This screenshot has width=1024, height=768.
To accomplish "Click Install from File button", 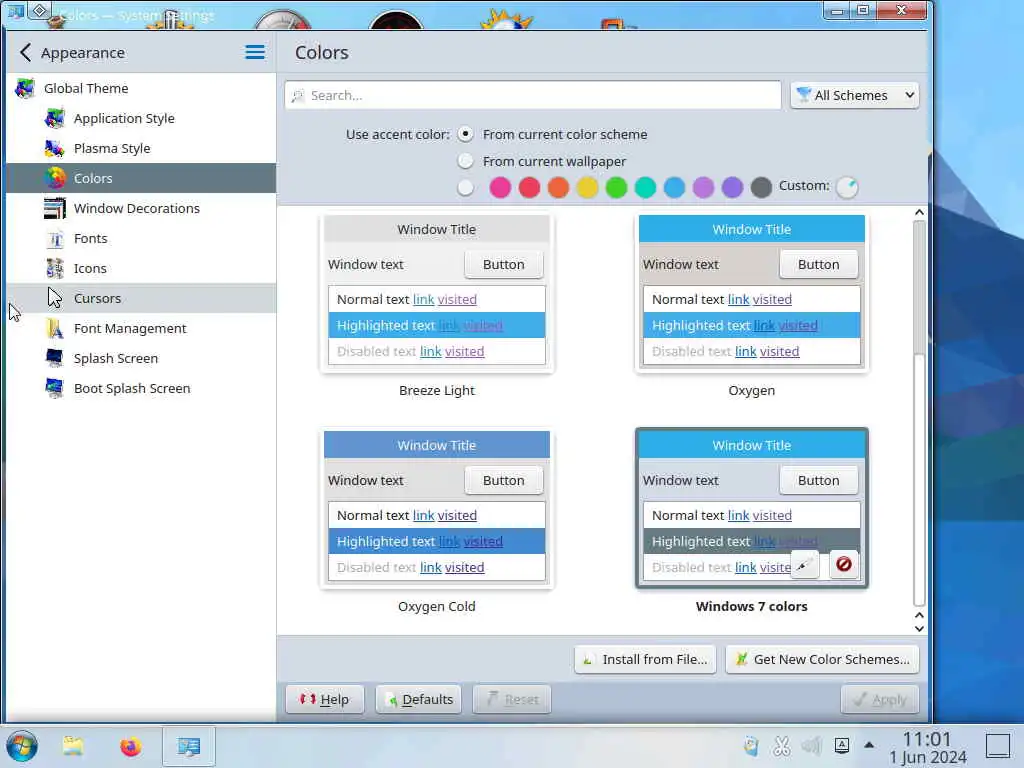I will point(645,660).
